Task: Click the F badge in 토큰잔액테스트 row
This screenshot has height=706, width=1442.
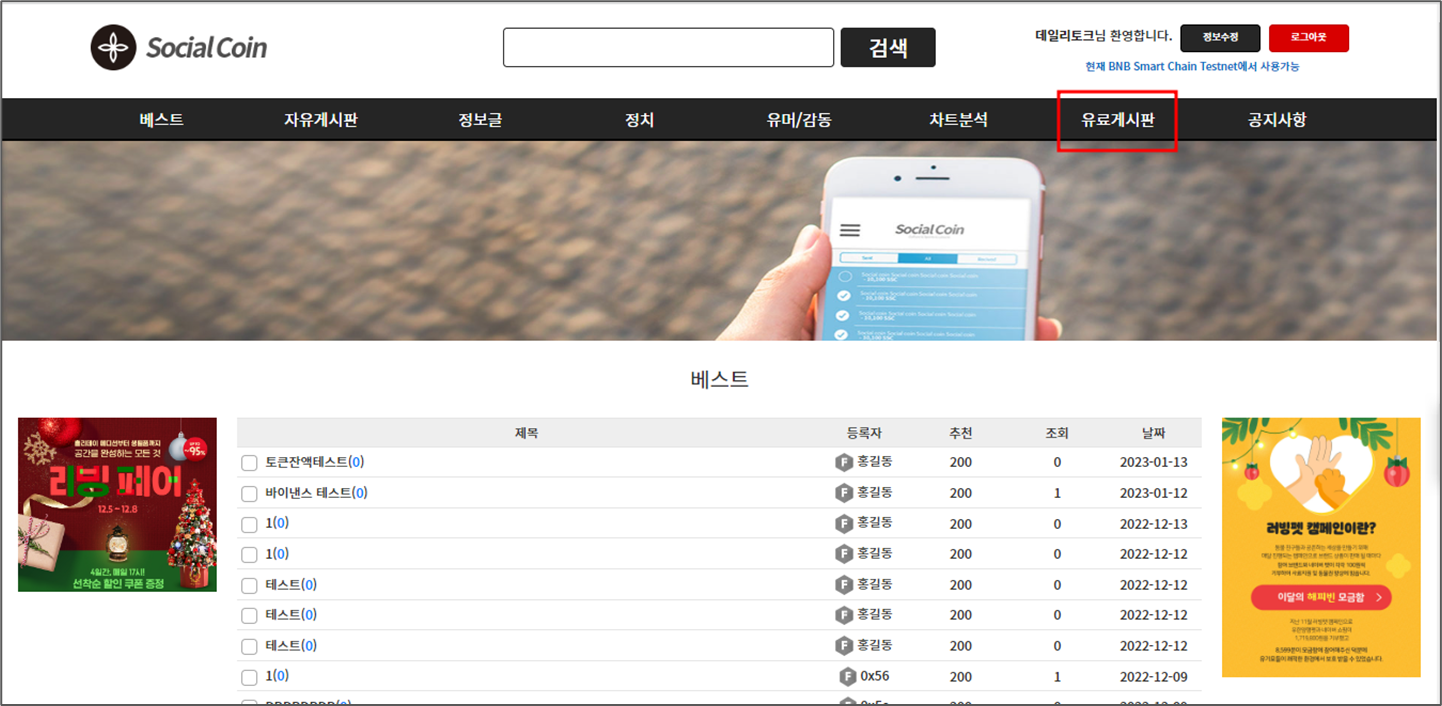Action: pyautogui.click(x=844, y=463)
